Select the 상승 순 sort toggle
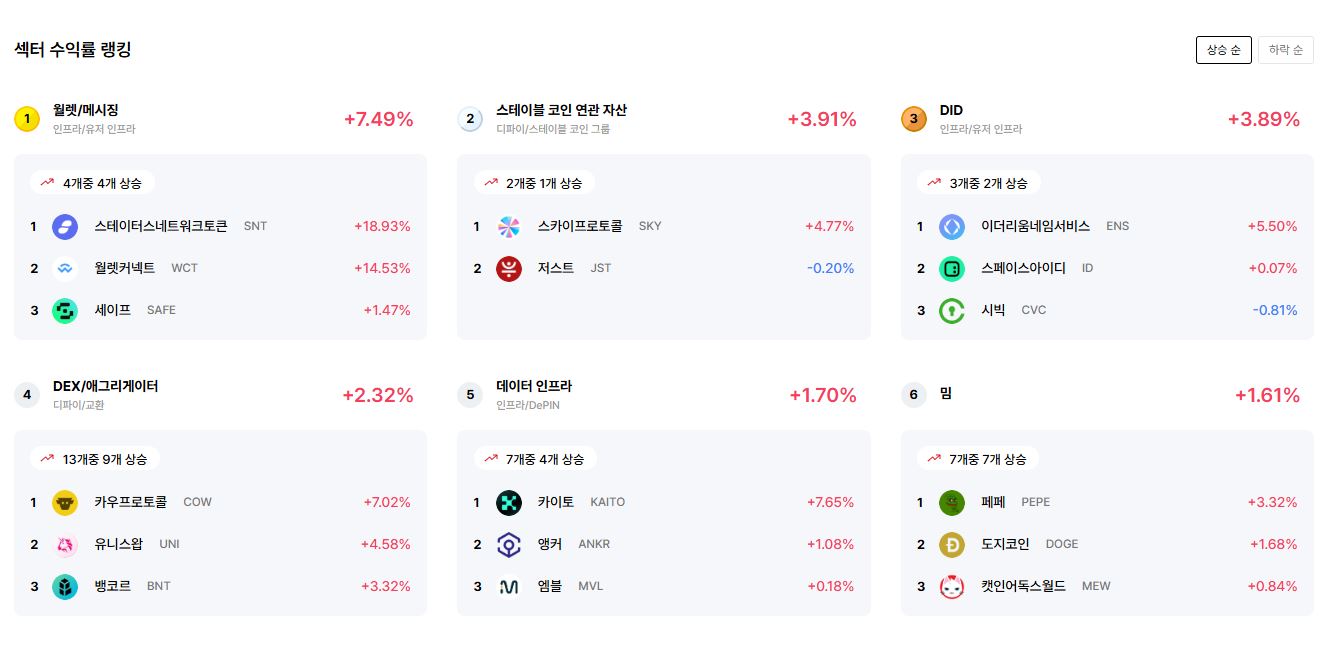1336x645 pixels. [1224, 50]
